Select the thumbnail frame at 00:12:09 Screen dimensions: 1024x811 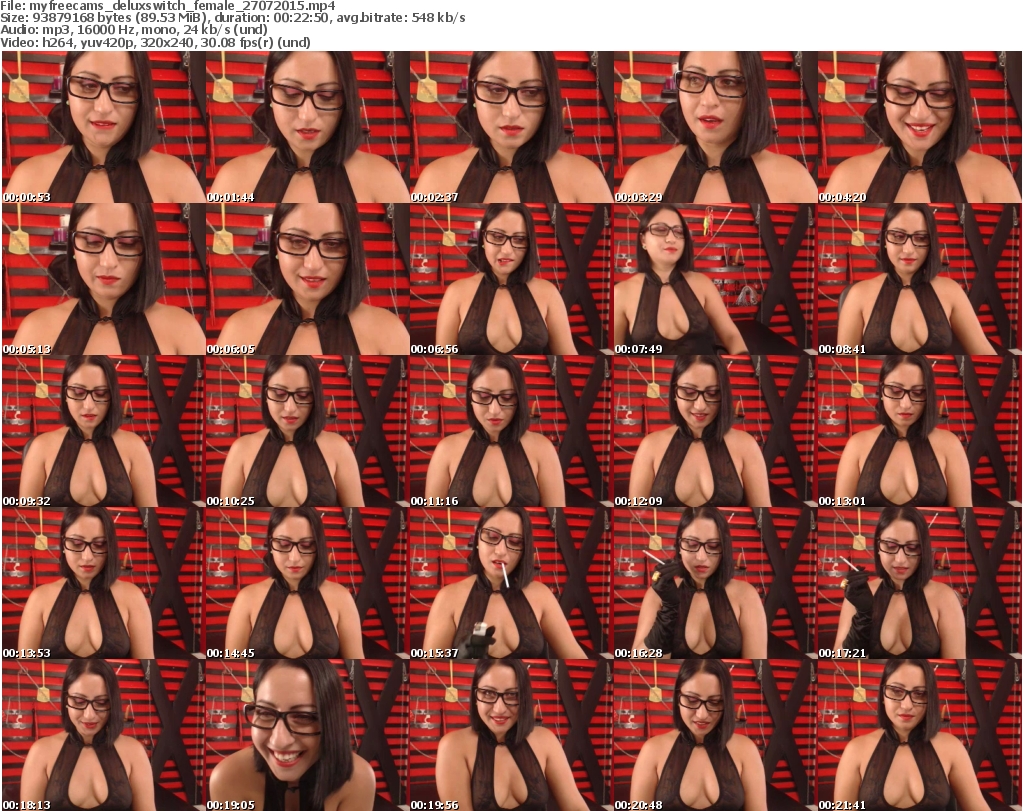pyautogui.click(x=715, y=432)
